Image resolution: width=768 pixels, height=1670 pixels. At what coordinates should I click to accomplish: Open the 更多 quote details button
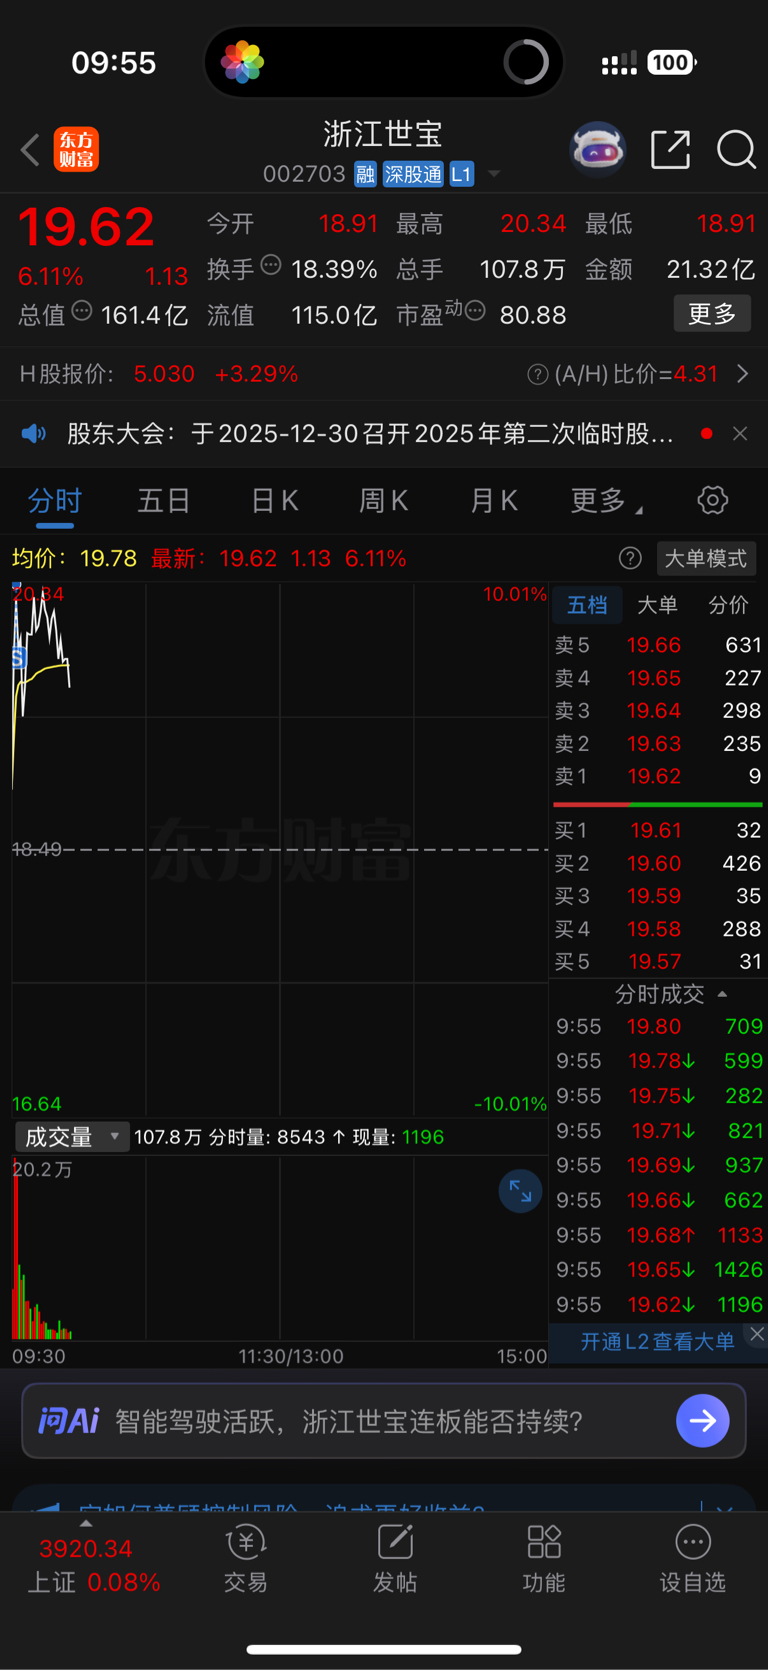point(712,314)
